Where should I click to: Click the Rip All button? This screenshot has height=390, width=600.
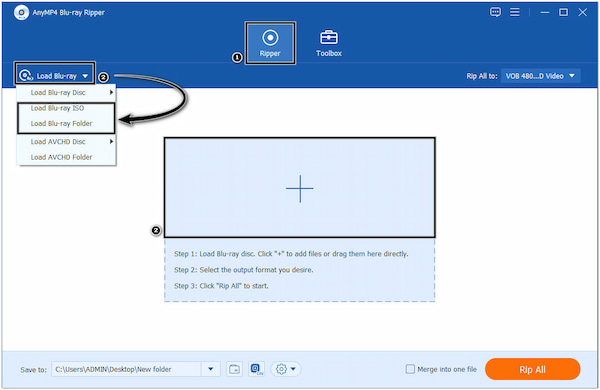pos(532,369)
